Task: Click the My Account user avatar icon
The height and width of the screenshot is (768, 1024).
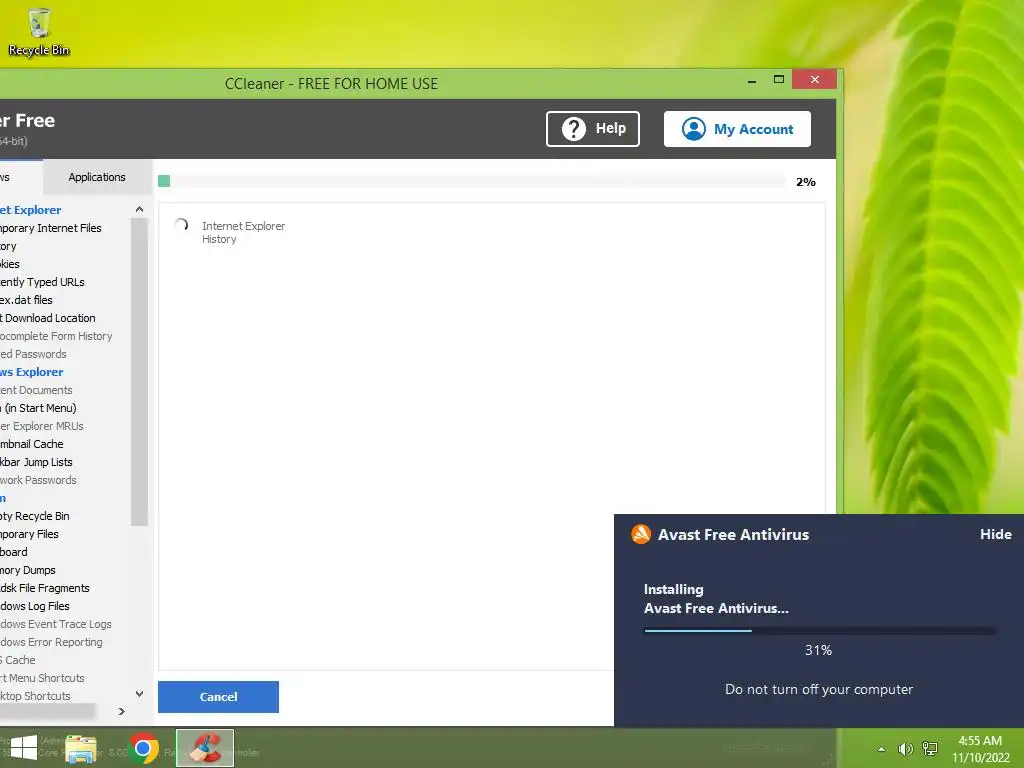Action: point(694,129)
